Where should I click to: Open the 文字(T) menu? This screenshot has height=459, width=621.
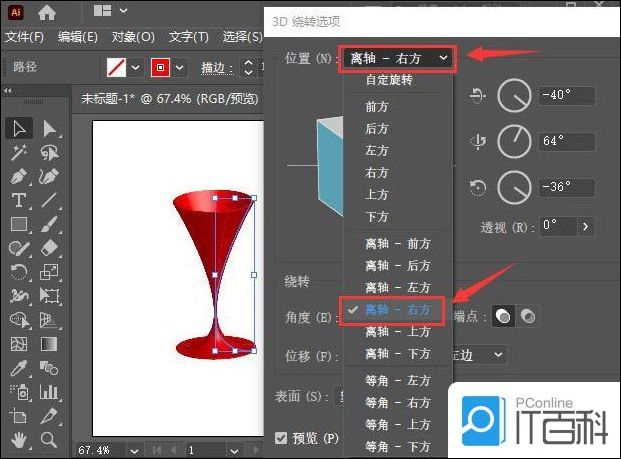tap(189, 37)
